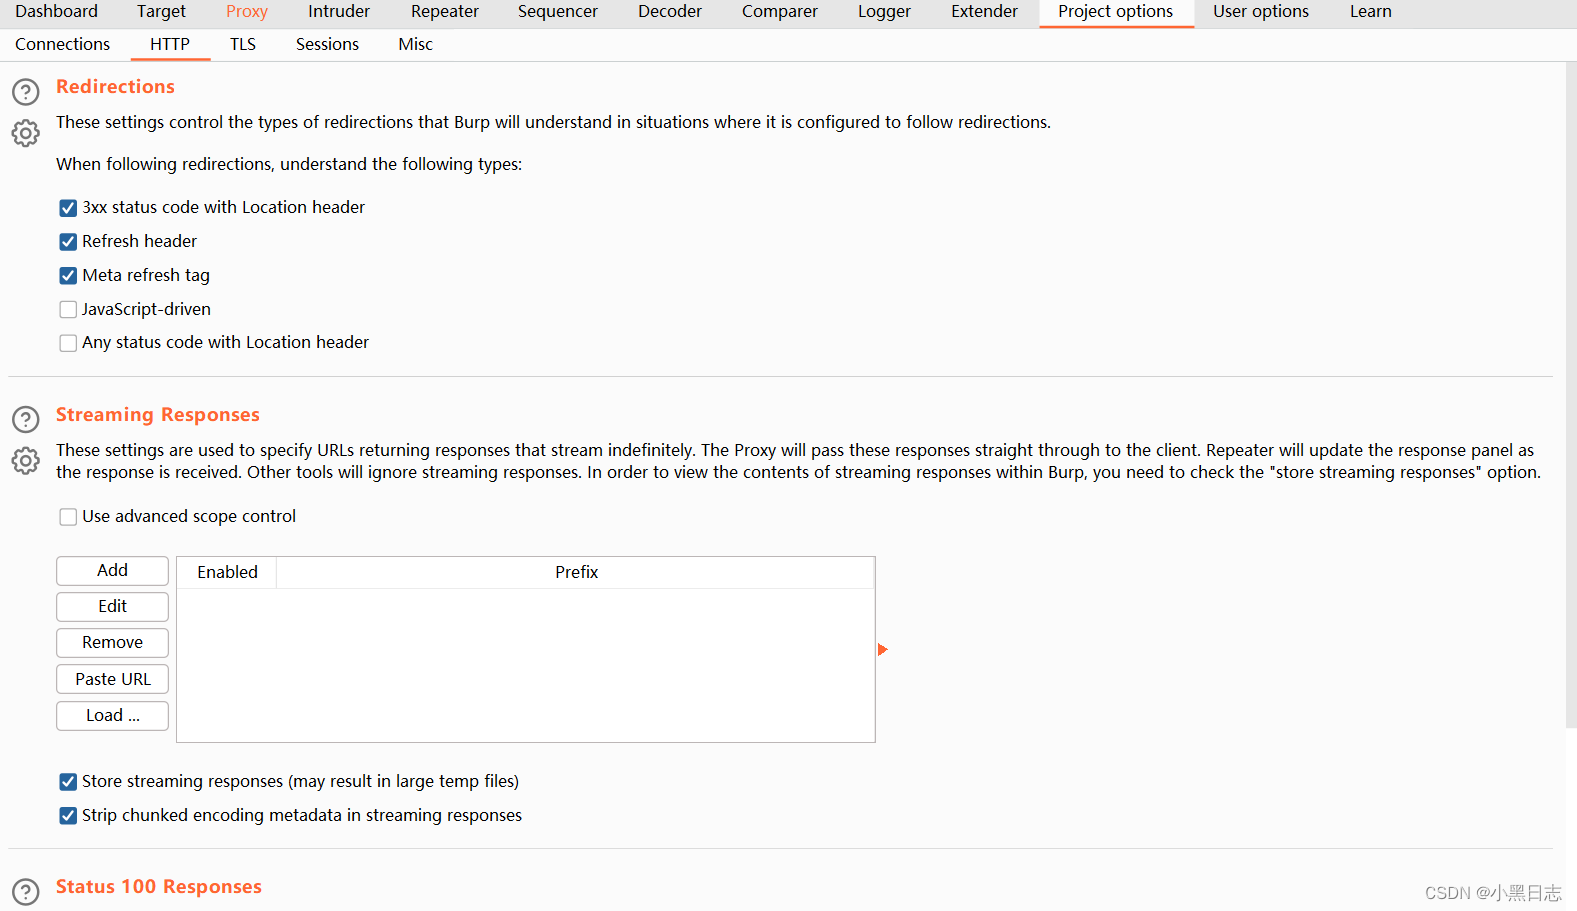Enable Any status code with Location header
Screen dimensions: 1577x911
point(68,343)
